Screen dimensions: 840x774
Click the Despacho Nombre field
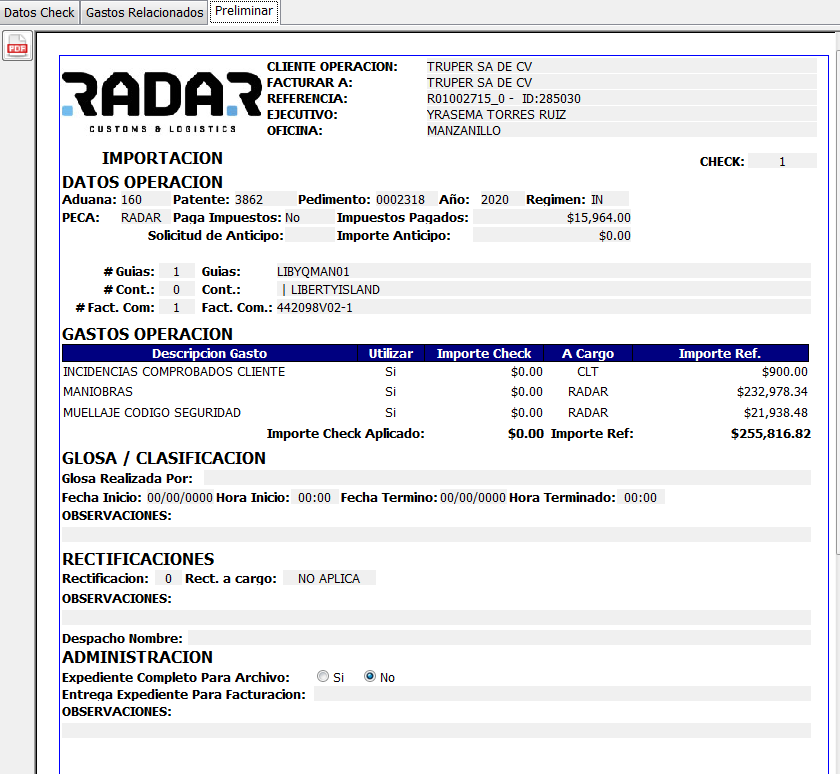[x=499, y=638]
